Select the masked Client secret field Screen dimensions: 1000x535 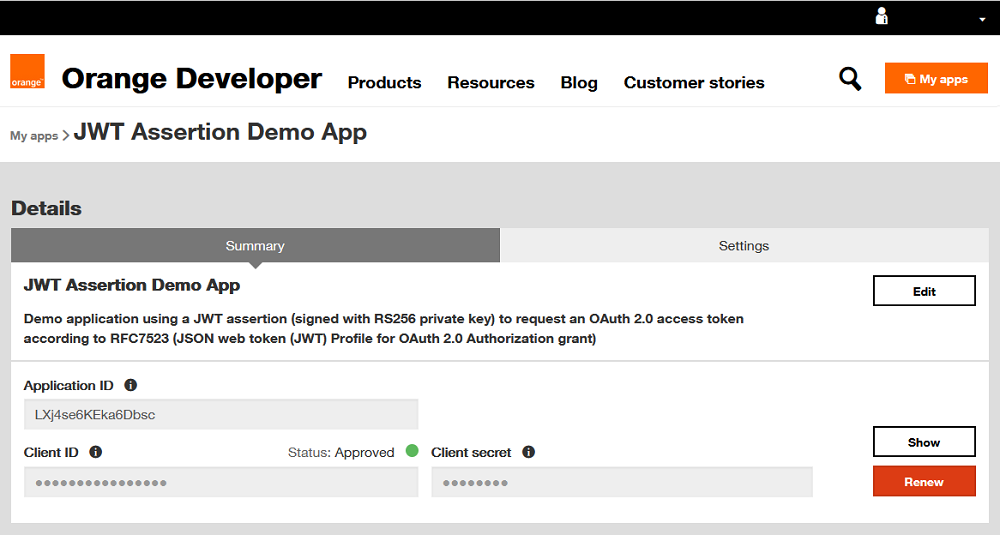622,482
